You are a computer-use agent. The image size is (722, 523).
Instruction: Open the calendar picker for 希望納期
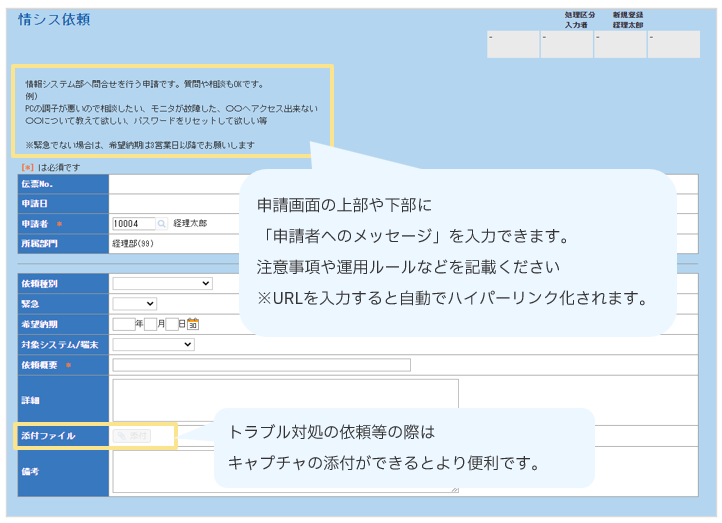click(193, 324)
